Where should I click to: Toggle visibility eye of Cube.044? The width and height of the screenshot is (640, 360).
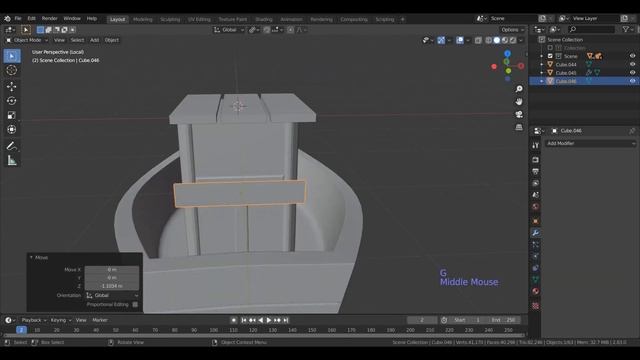click(x=632, y=64)
